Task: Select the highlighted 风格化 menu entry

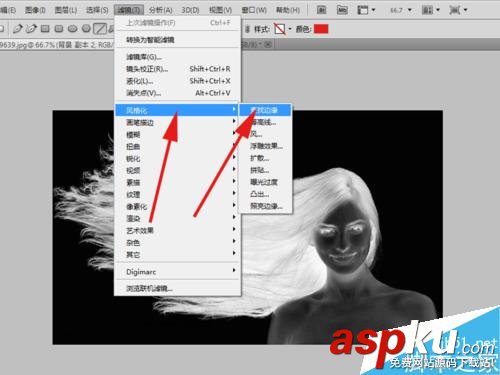Action: 177,110
